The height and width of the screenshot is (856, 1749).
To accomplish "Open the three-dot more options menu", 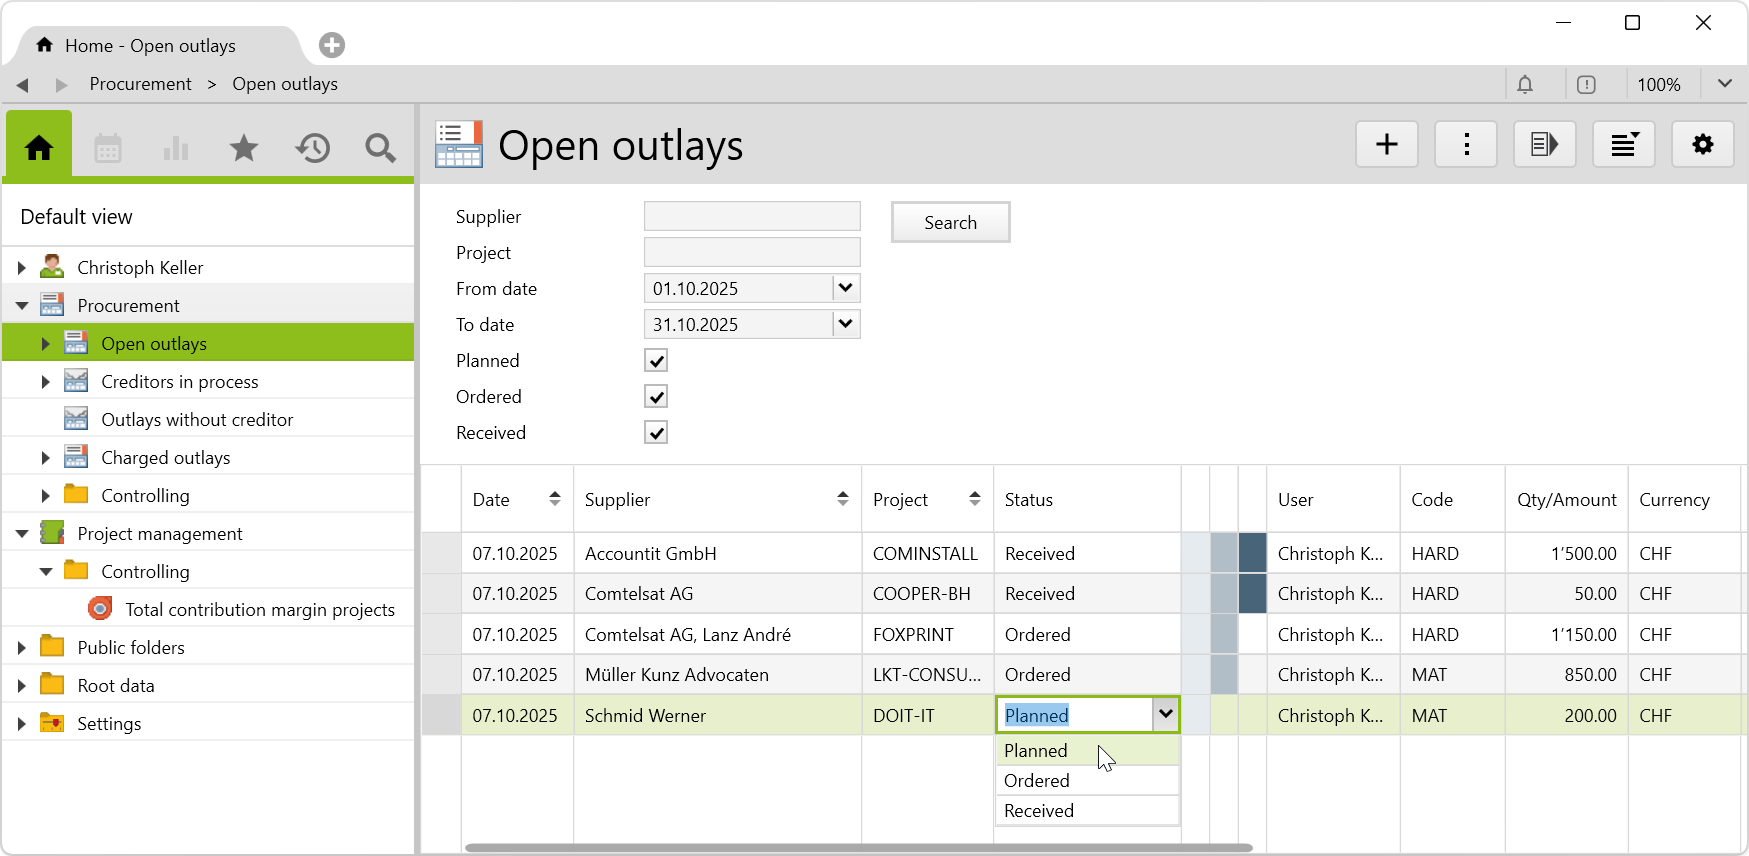I will (1465, 145).
